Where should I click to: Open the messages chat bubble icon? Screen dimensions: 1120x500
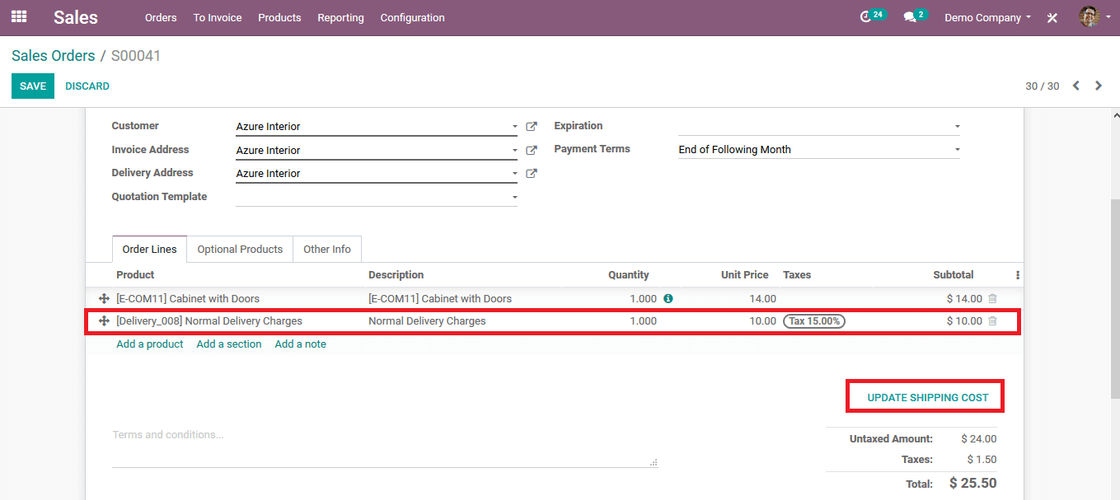(909, 17)
